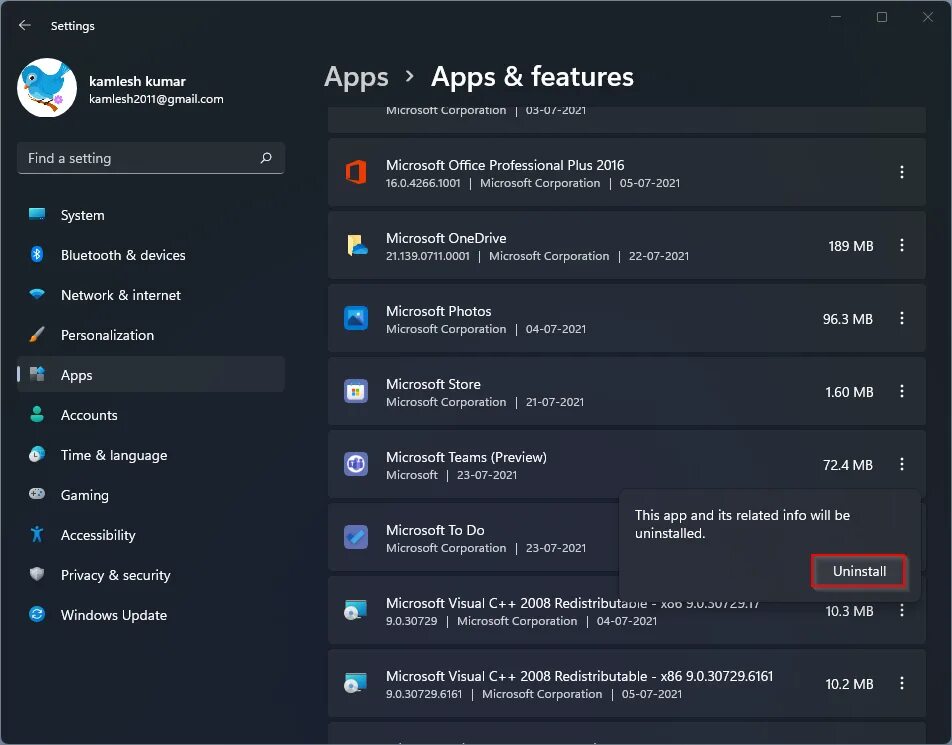952x745 pixels.
Task: Open Windows Update settings
Action: 151,615
